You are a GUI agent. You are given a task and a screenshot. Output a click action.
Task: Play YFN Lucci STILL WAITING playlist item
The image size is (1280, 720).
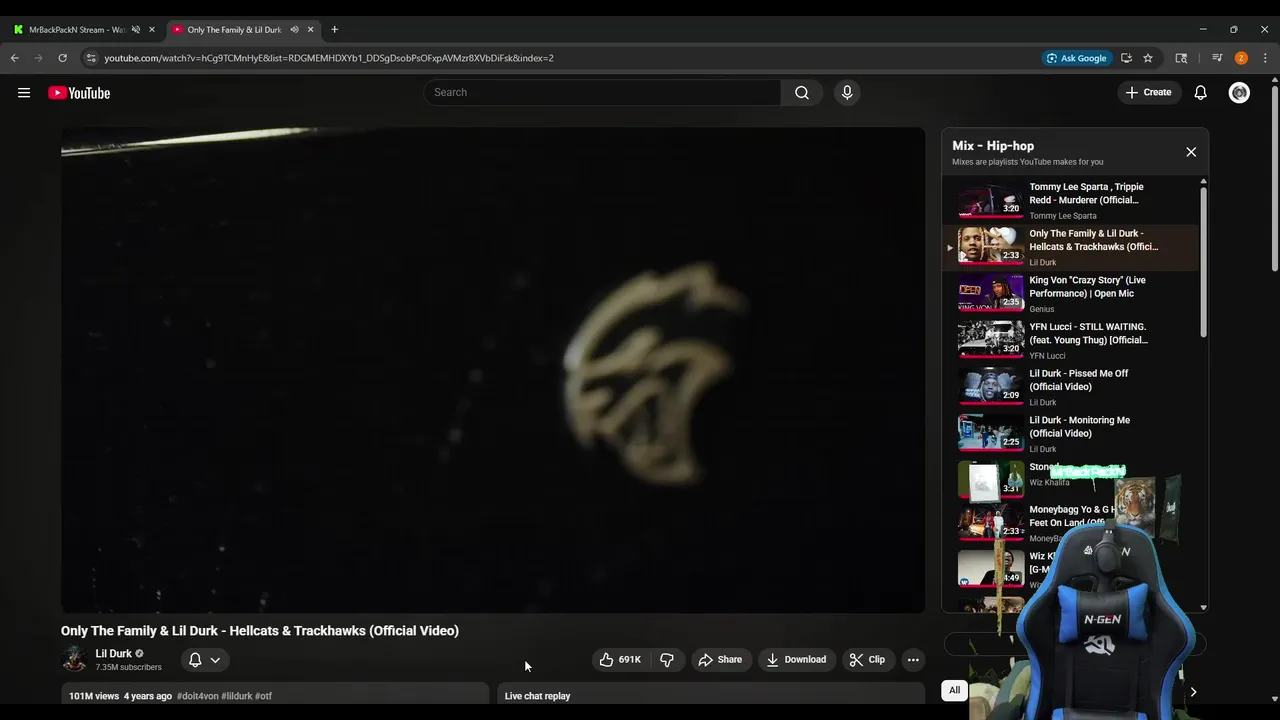click(1070, 341)
